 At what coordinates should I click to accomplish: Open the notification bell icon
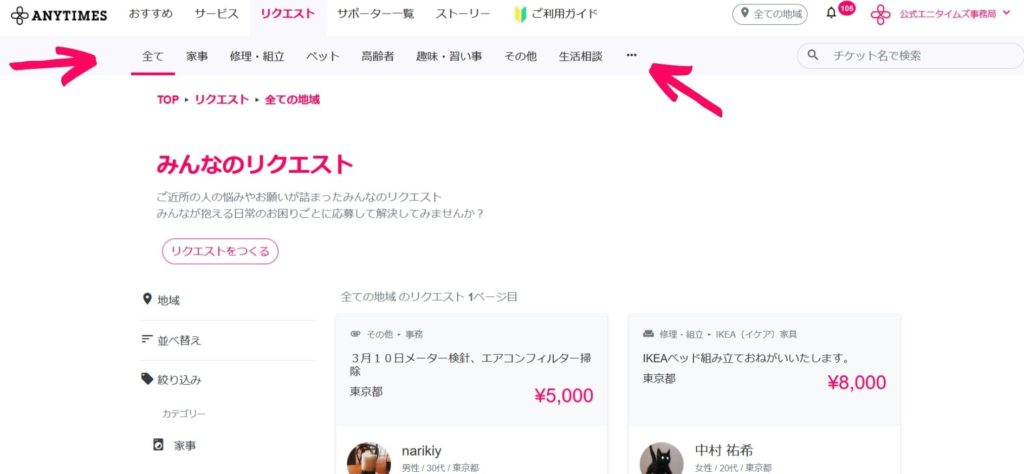[831, 14]
